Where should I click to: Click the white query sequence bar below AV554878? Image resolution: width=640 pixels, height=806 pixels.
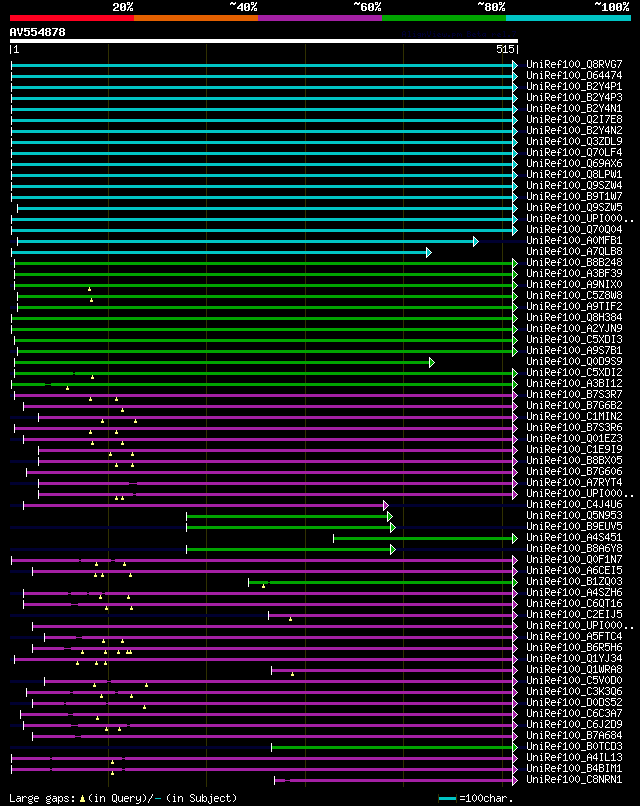264,41
